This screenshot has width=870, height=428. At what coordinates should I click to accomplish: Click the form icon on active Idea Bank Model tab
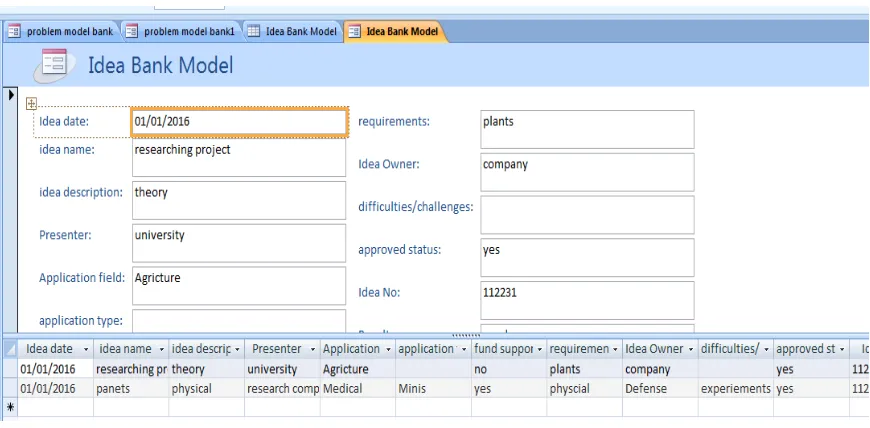pos(354,32)
